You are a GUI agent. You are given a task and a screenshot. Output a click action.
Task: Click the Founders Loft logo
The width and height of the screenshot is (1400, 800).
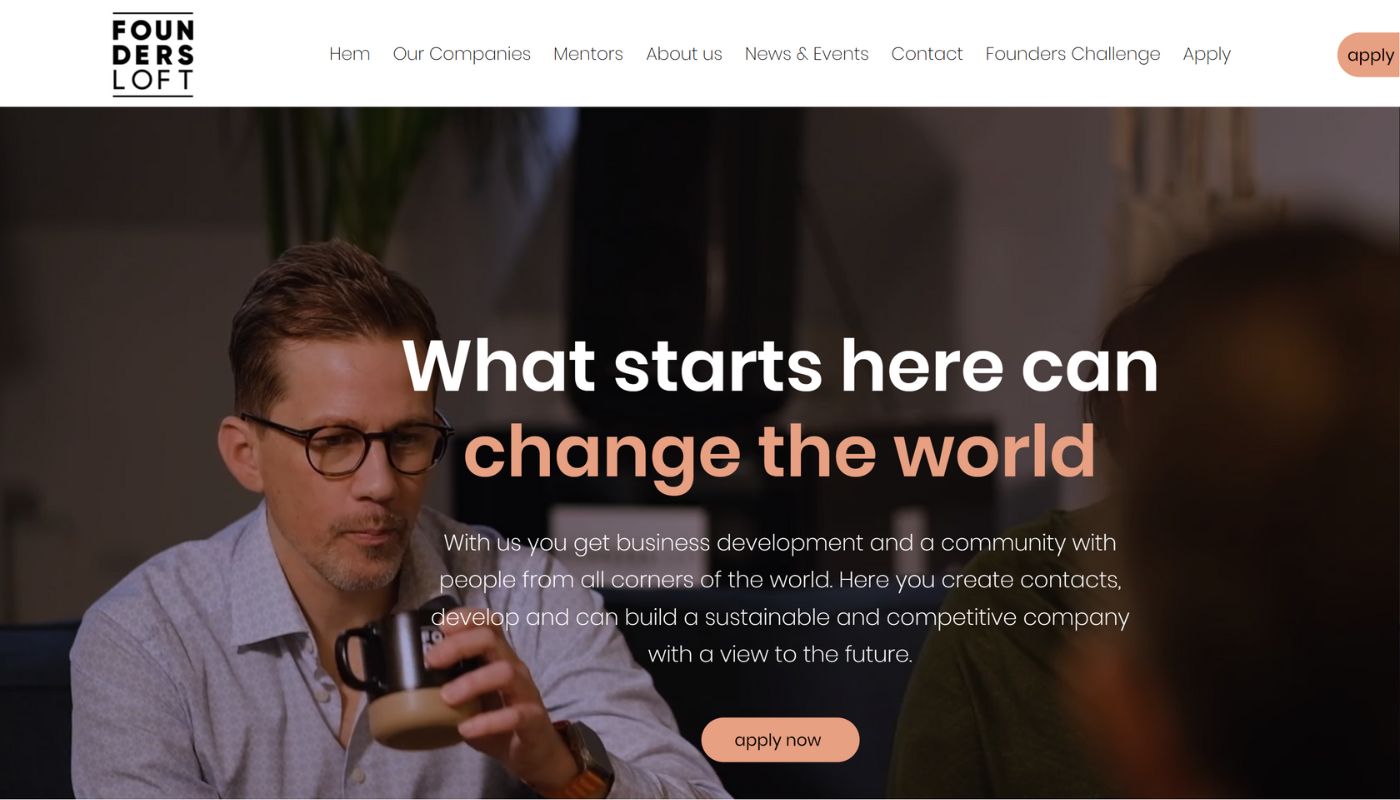pos(153,54)
